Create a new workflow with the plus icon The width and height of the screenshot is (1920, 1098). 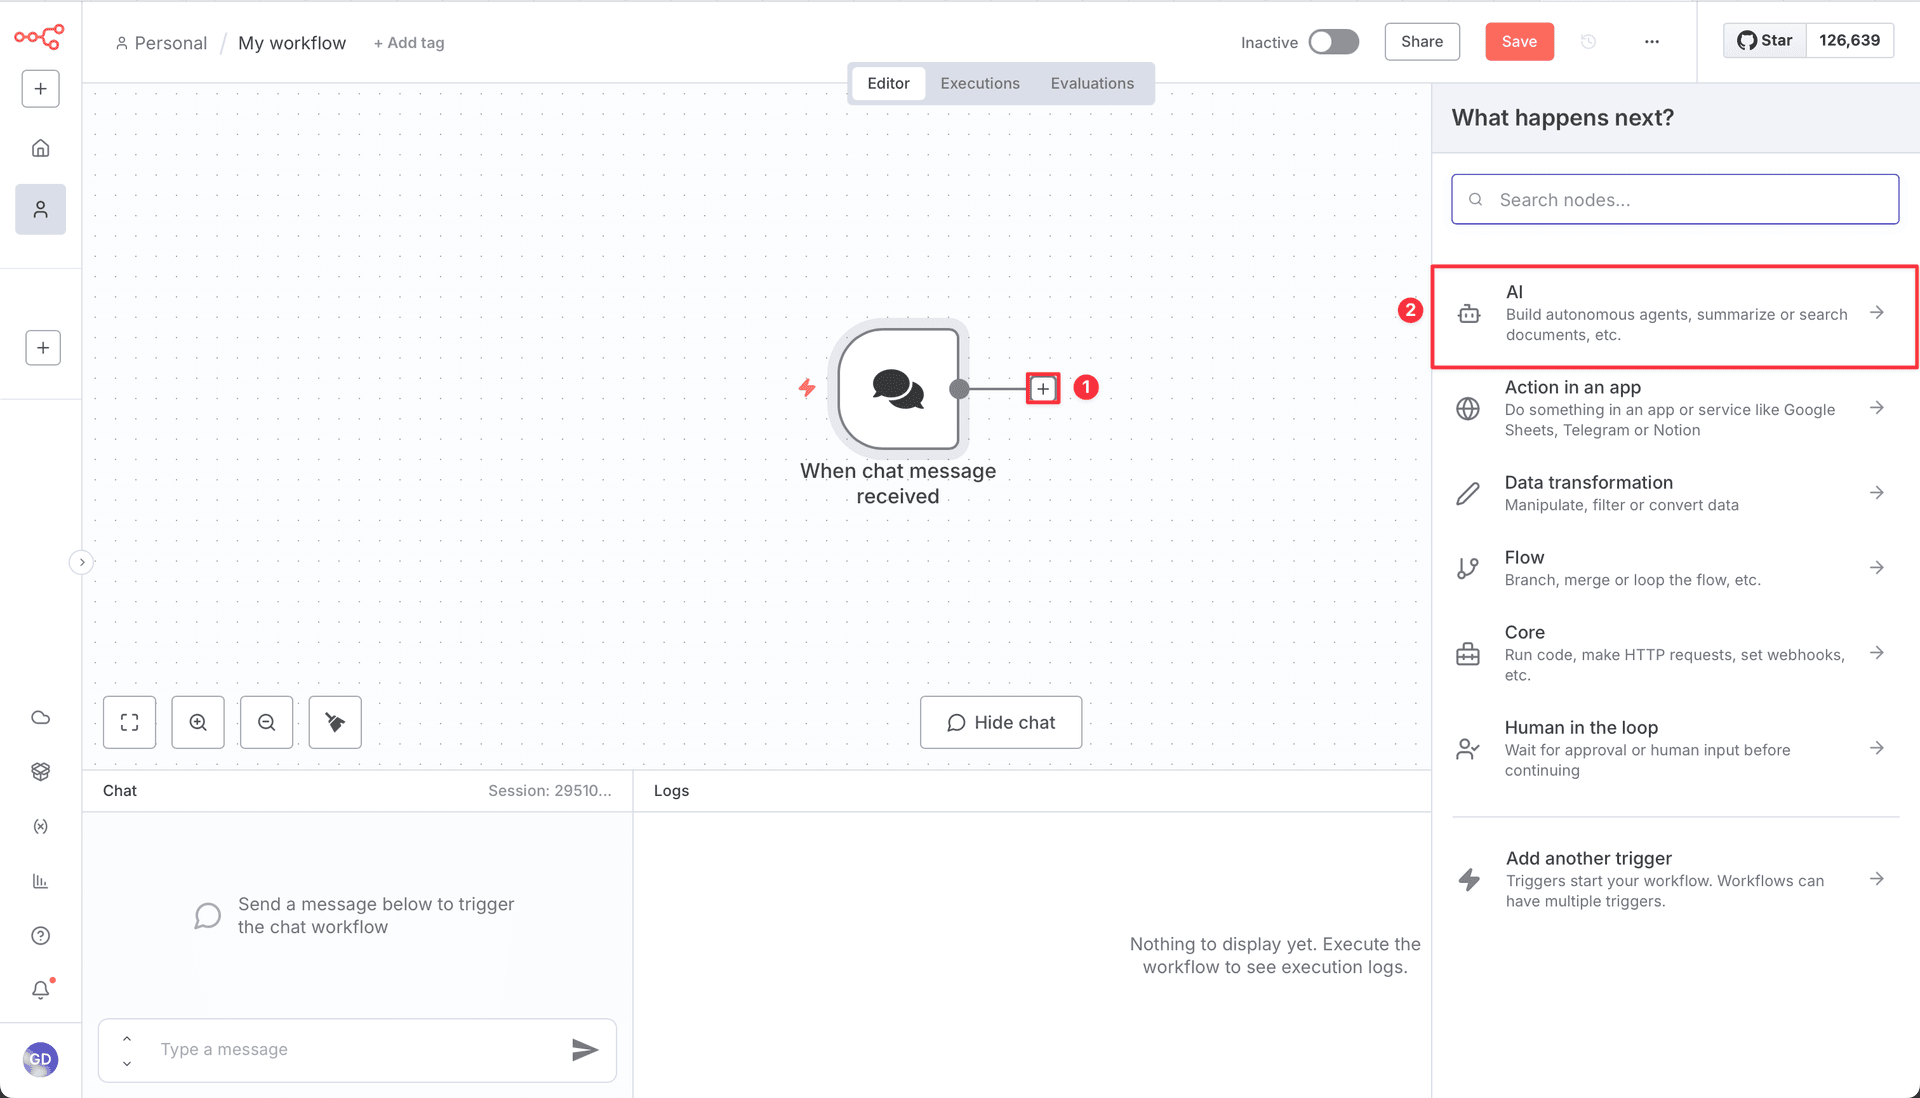[x=40, y=88]
